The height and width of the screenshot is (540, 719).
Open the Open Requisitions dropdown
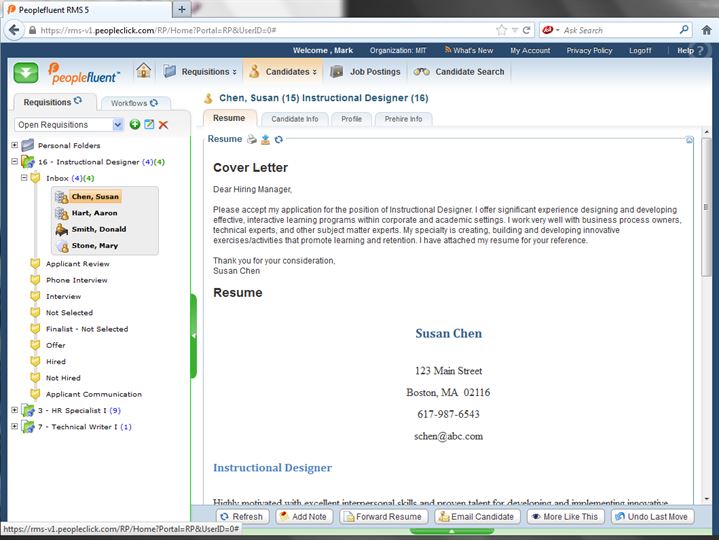[x=118, y=124]
